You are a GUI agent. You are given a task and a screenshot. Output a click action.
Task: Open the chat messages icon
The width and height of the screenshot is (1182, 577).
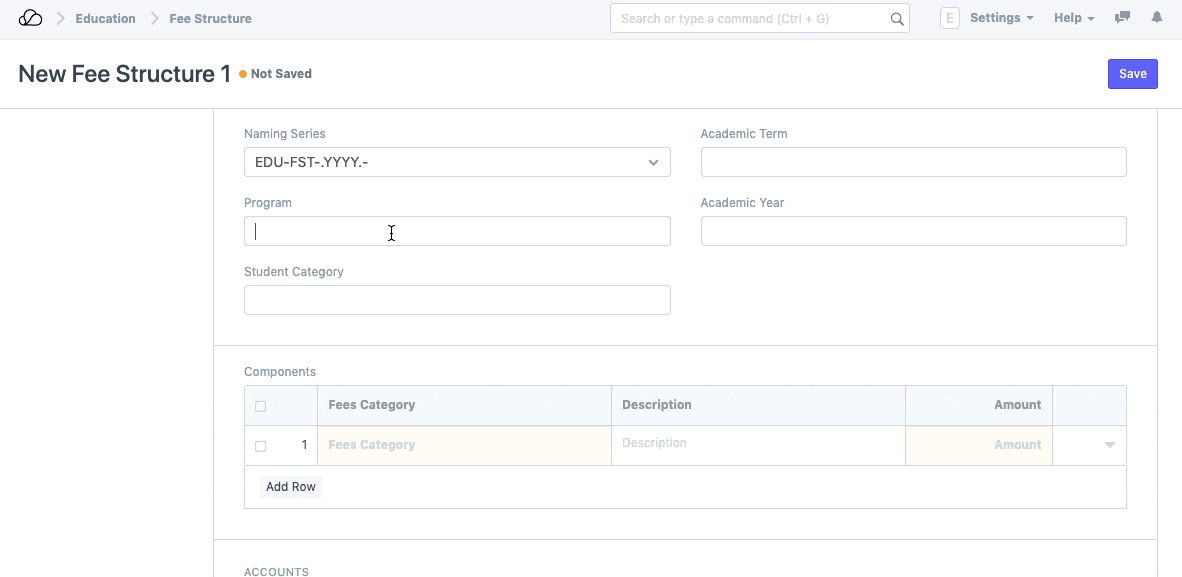point(1123,18)
